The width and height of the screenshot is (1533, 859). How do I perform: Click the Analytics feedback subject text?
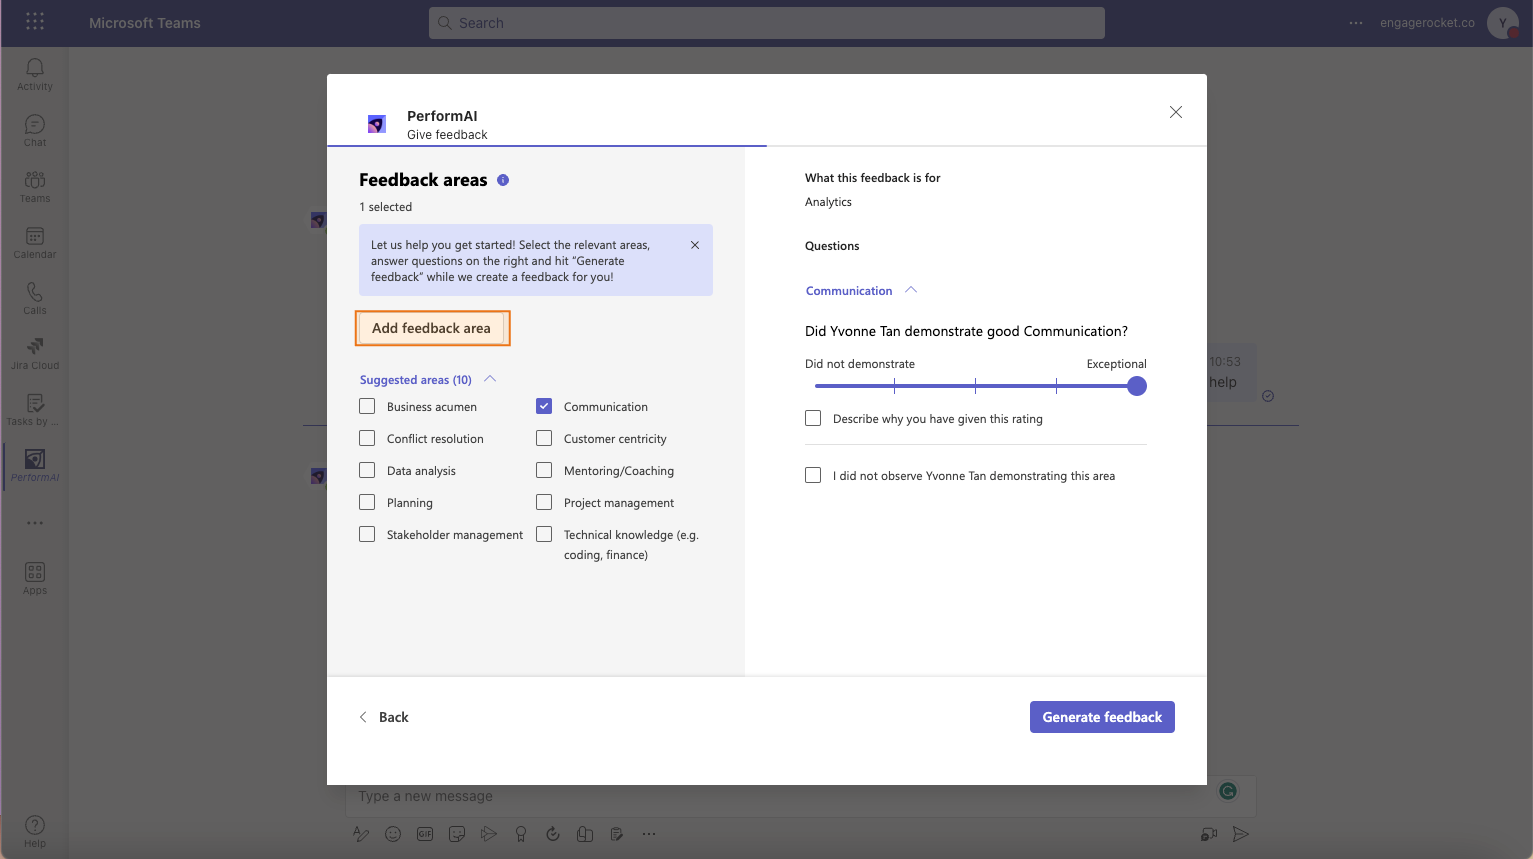pyautogui.click(x=828, y=202)
